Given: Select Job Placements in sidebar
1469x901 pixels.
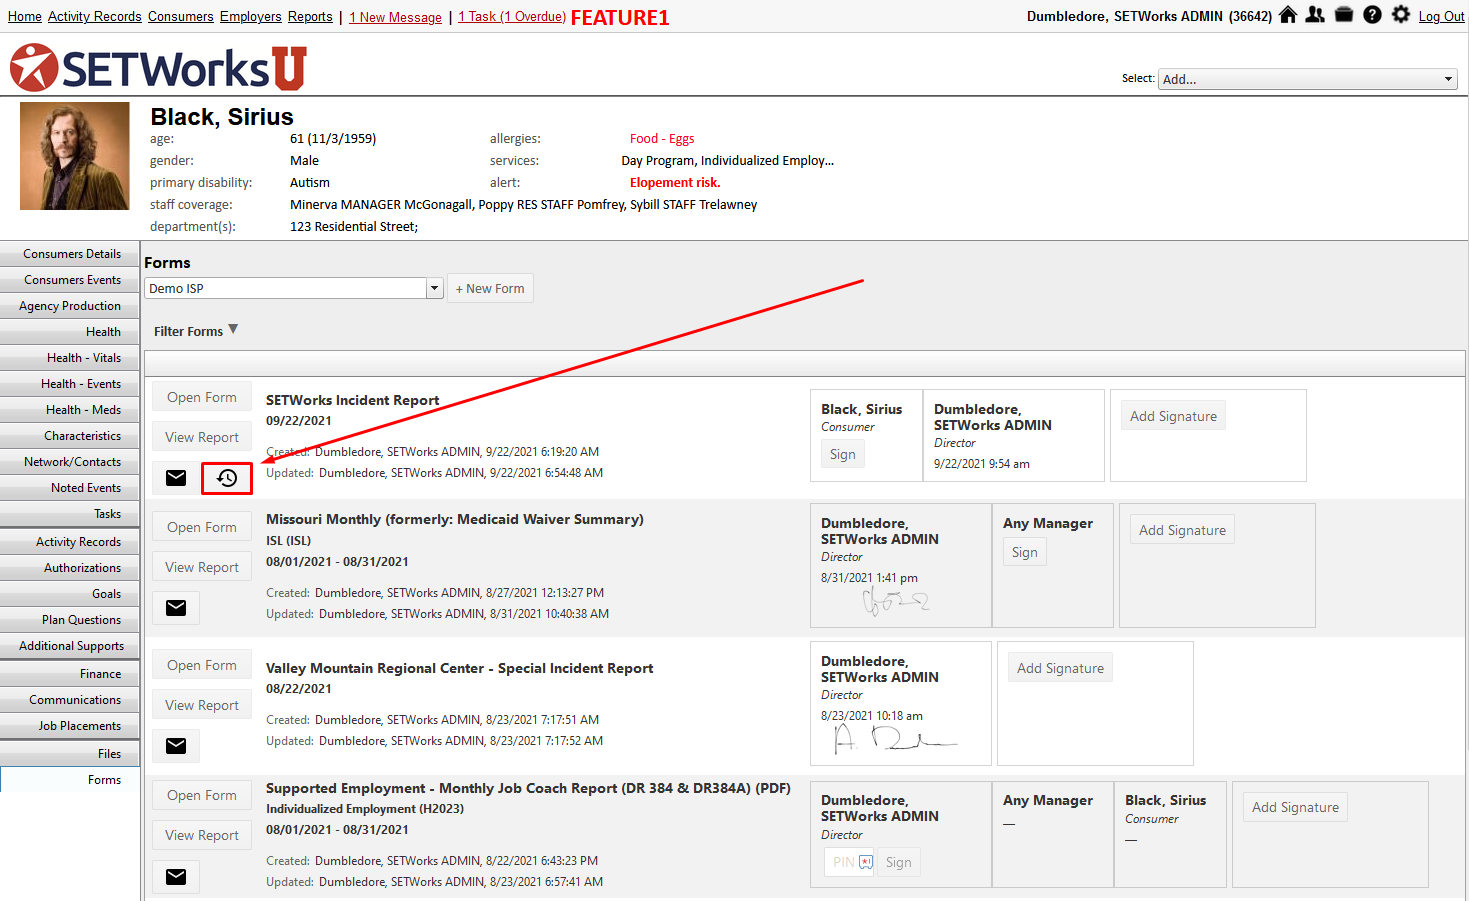Looking at the screenshot, I should coord(70,726).
